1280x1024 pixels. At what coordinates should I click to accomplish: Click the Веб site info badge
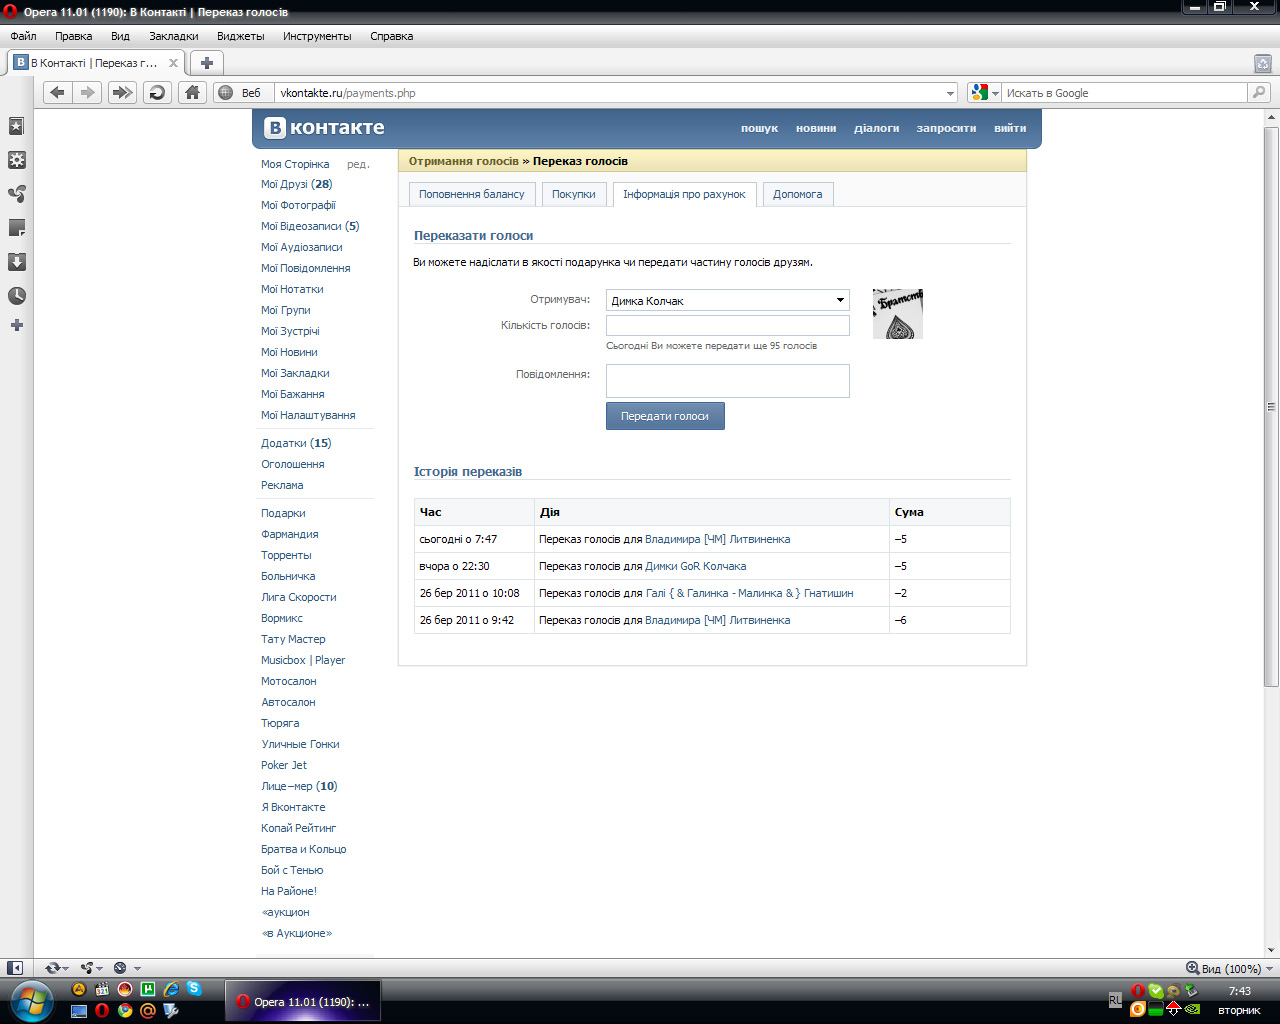coord(240,93)
